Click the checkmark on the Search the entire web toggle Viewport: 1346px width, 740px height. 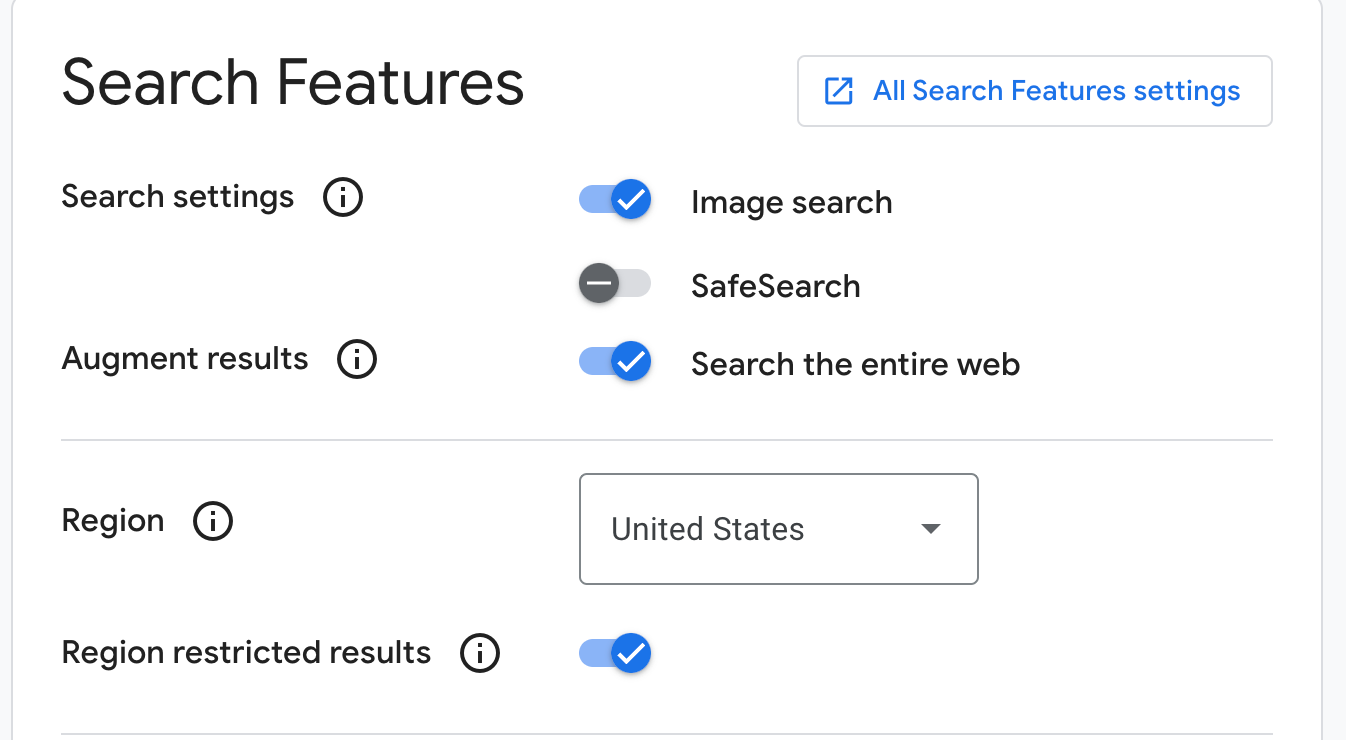[630, 361]
